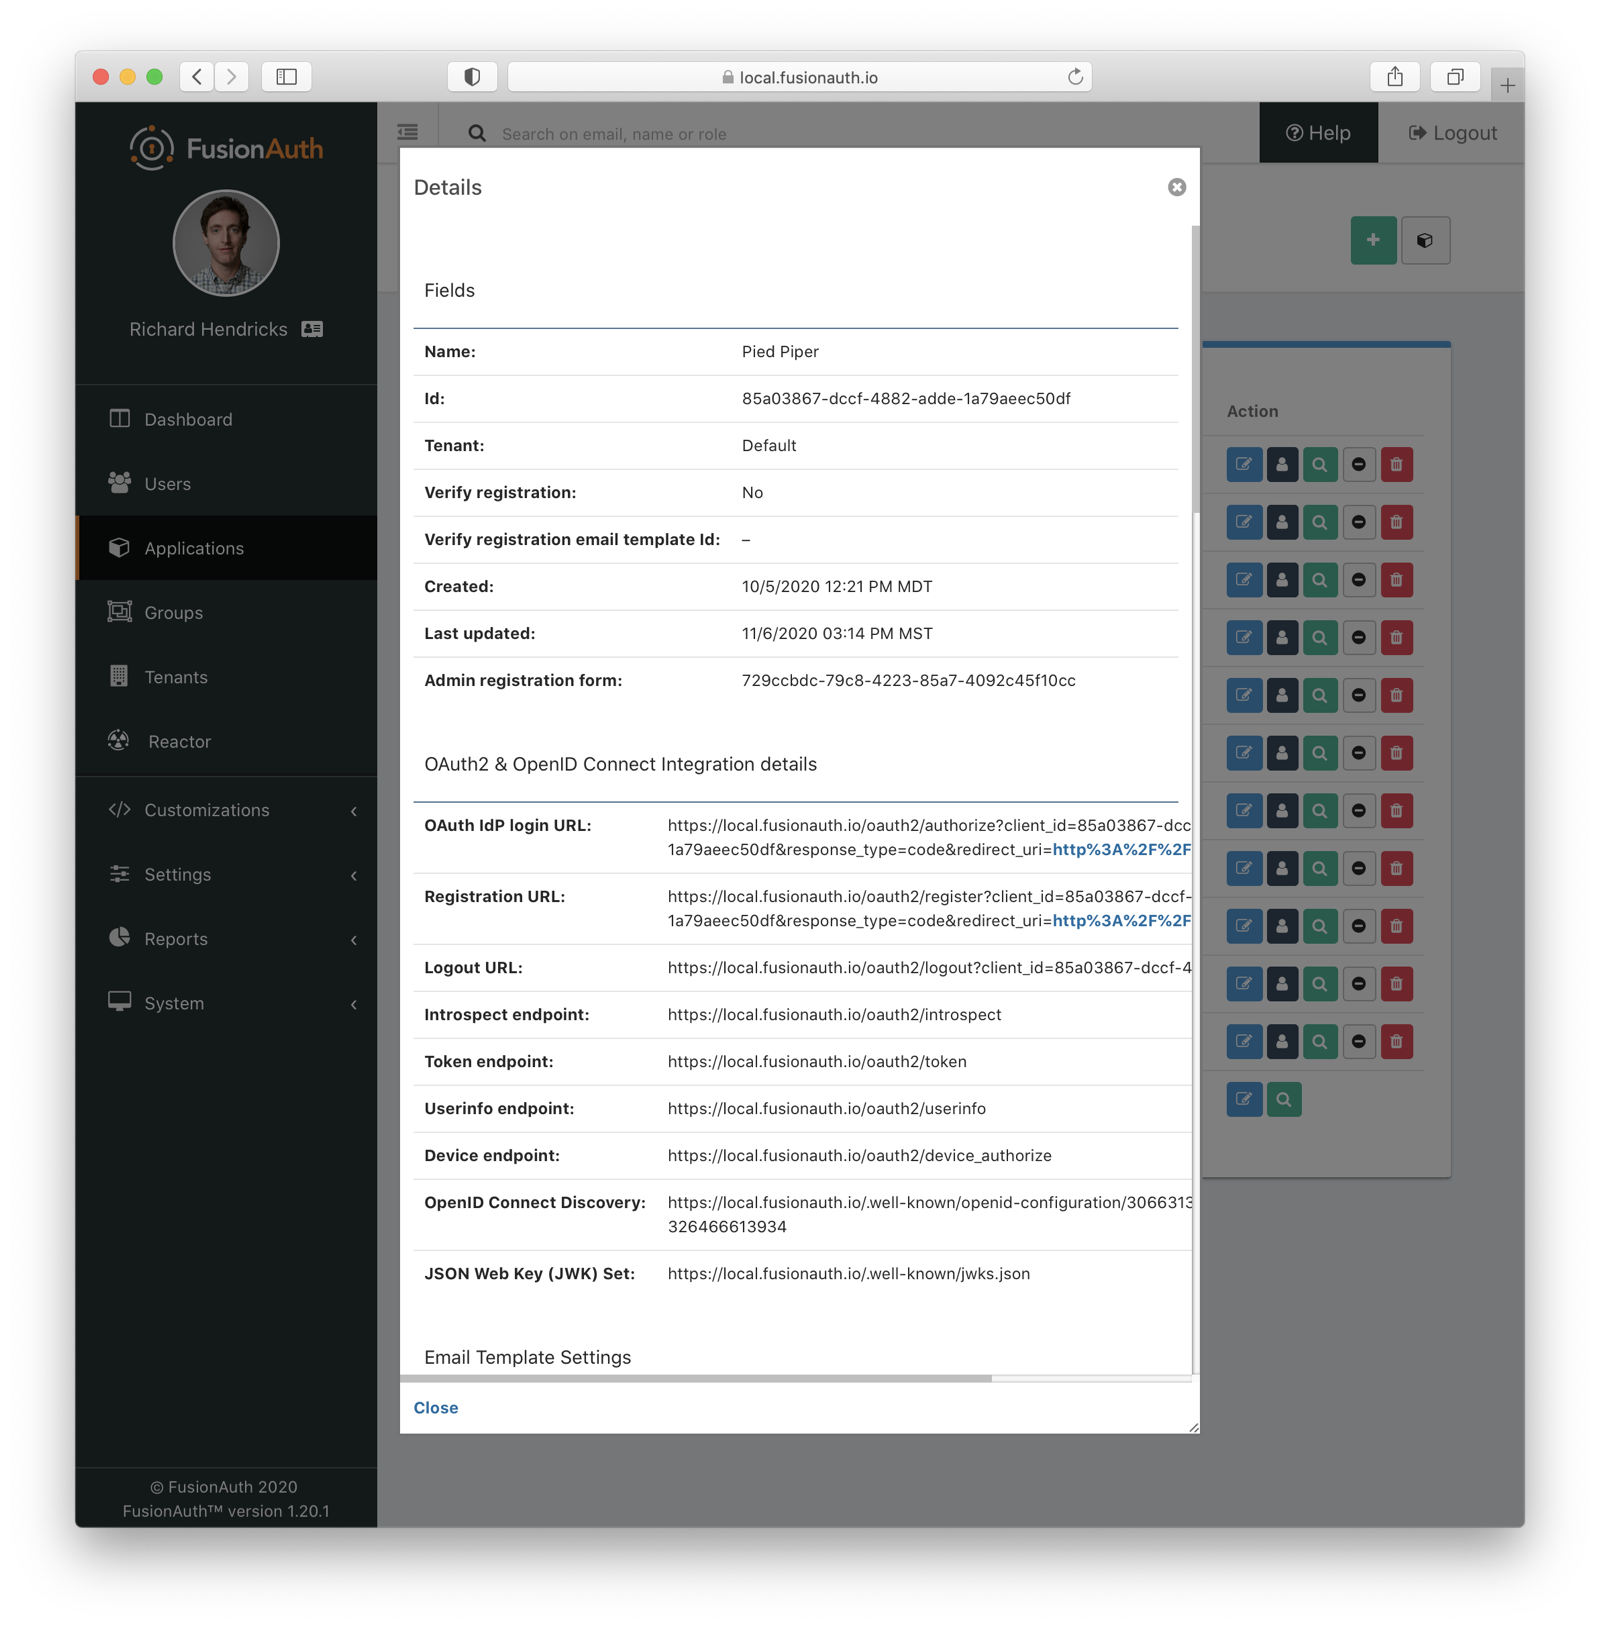Click the view magnifier icon in first action row
Screen dimensions: 1600x1627
(x=1320, y=464)
